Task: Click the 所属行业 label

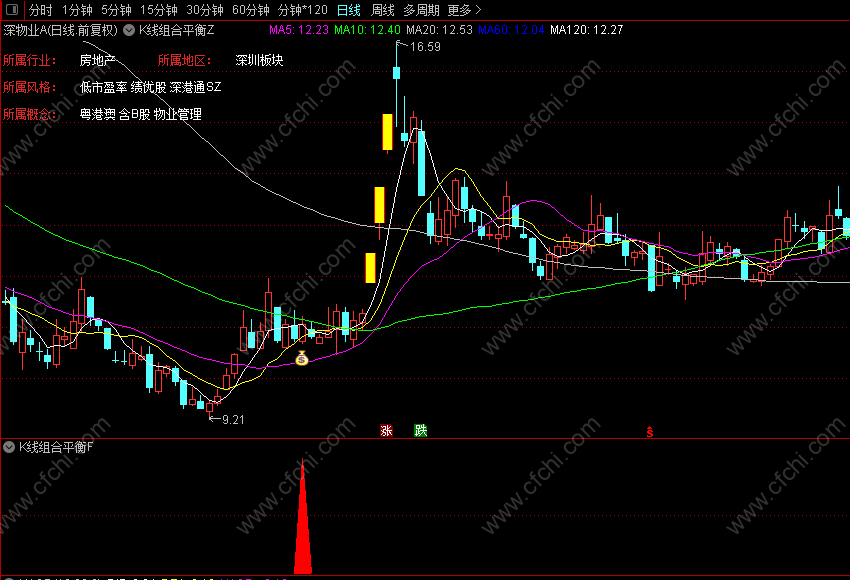Action: pos(29,60)
